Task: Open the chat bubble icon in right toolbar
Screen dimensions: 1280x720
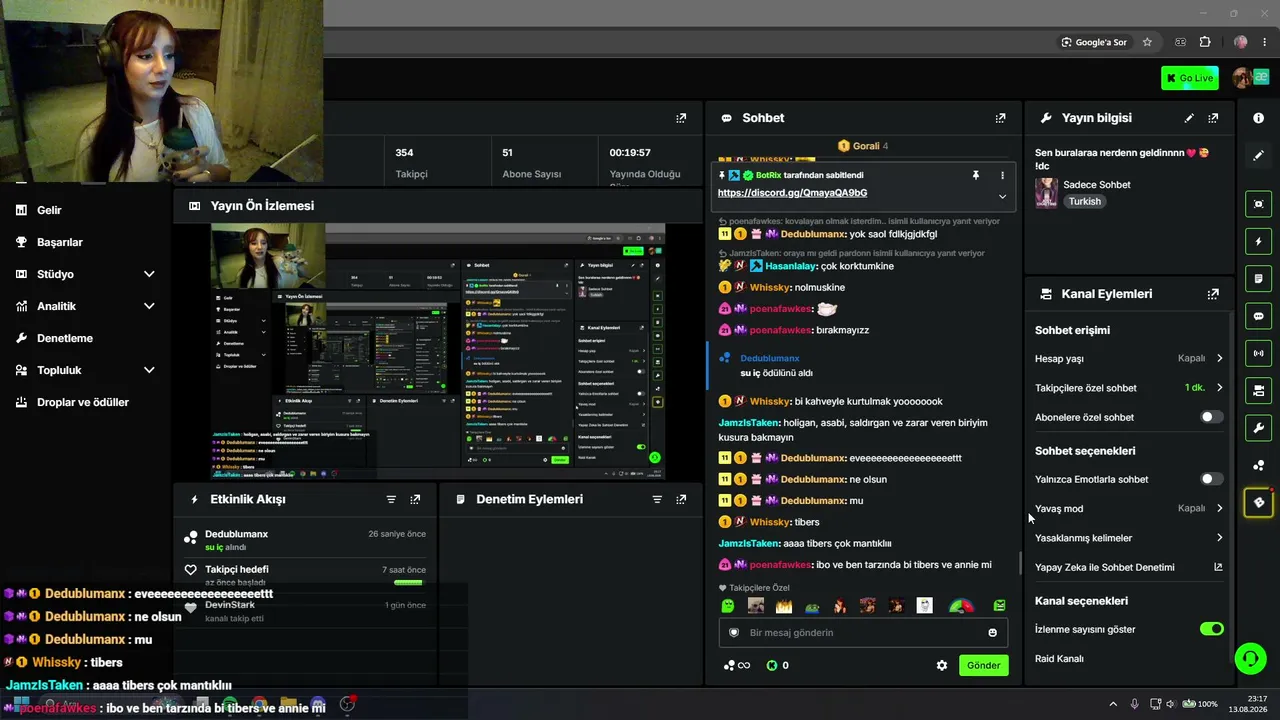Action: [1258, 316]
